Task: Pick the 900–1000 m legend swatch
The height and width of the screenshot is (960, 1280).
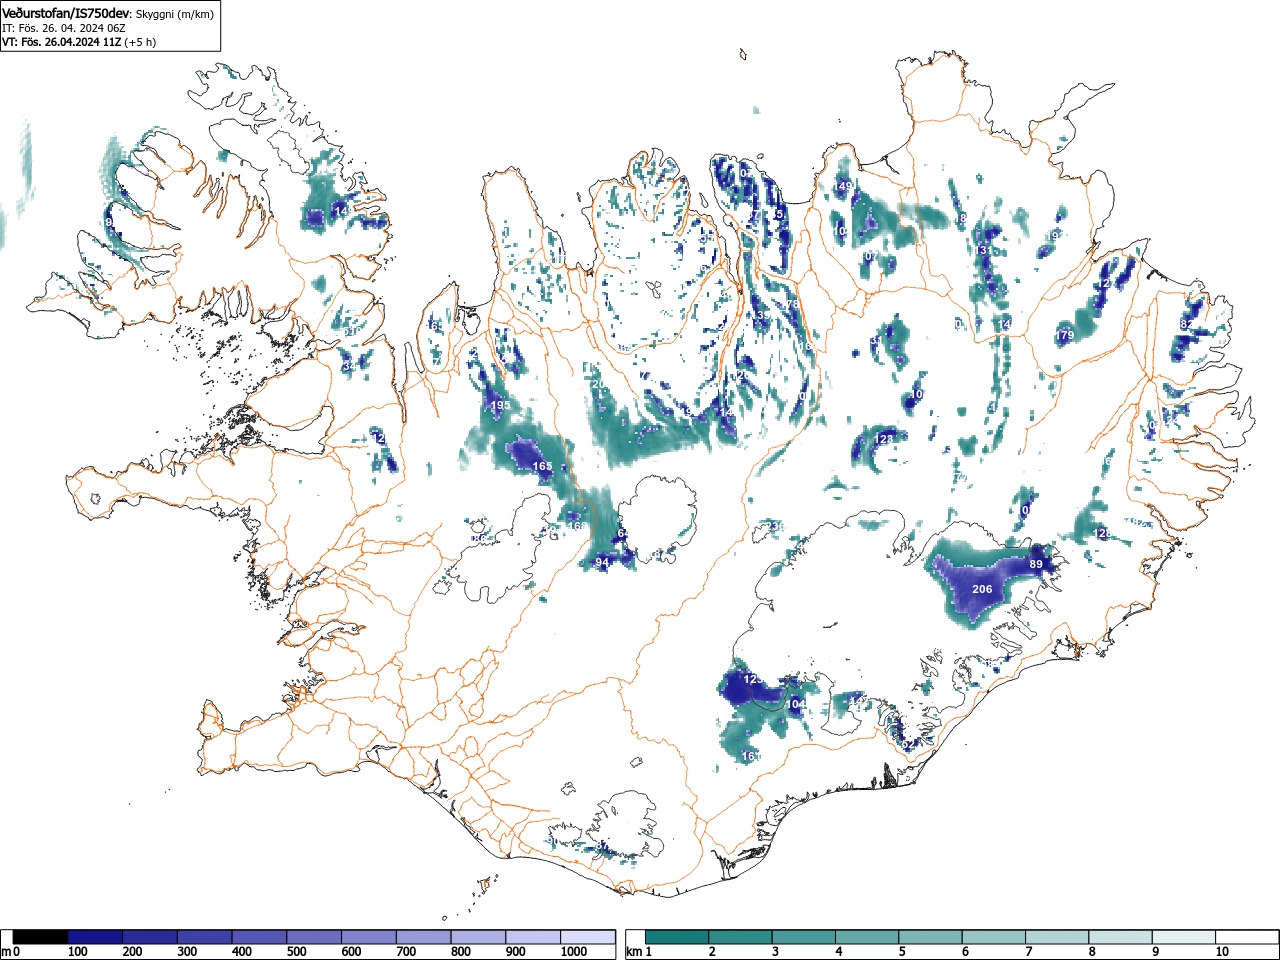Action: [x=533, y=937]
